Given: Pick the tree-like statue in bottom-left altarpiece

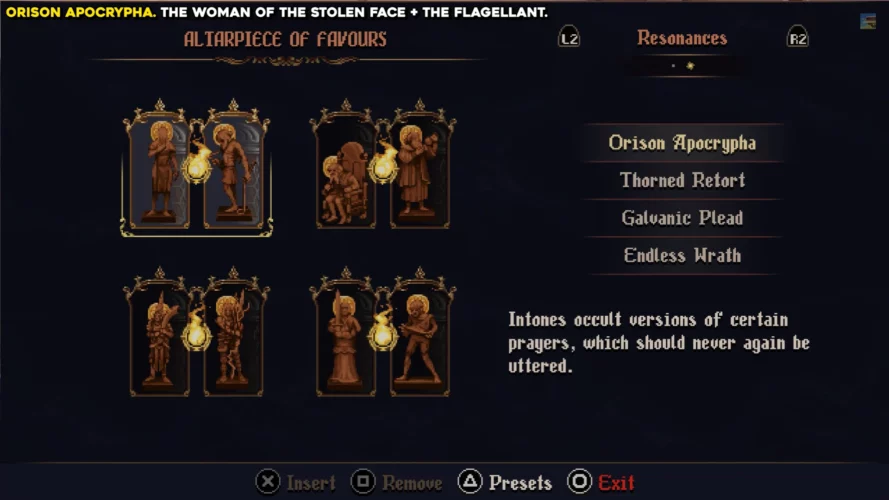Looking at the screenshot, I should (x=232, y=337).
